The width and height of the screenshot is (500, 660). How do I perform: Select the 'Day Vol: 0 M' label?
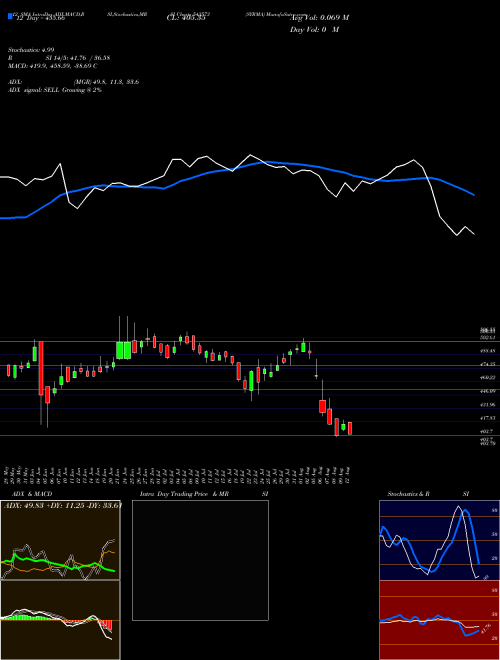coord(314,29)
